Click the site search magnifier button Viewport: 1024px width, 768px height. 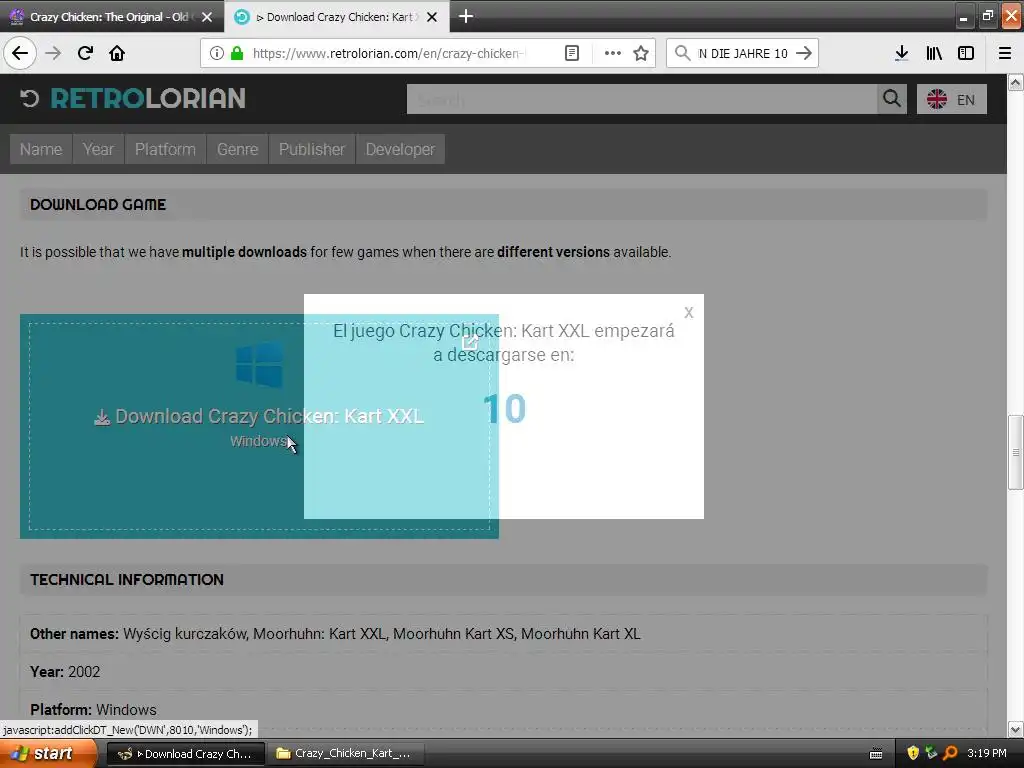[892, 99]
